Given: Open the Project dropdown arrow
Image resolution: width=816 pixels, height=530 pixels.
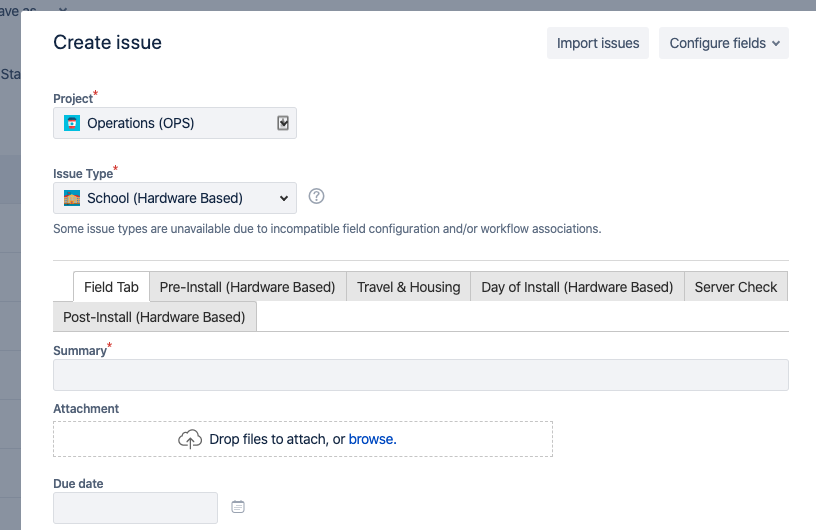Looking at the screenshot, I should click(283, 123).
